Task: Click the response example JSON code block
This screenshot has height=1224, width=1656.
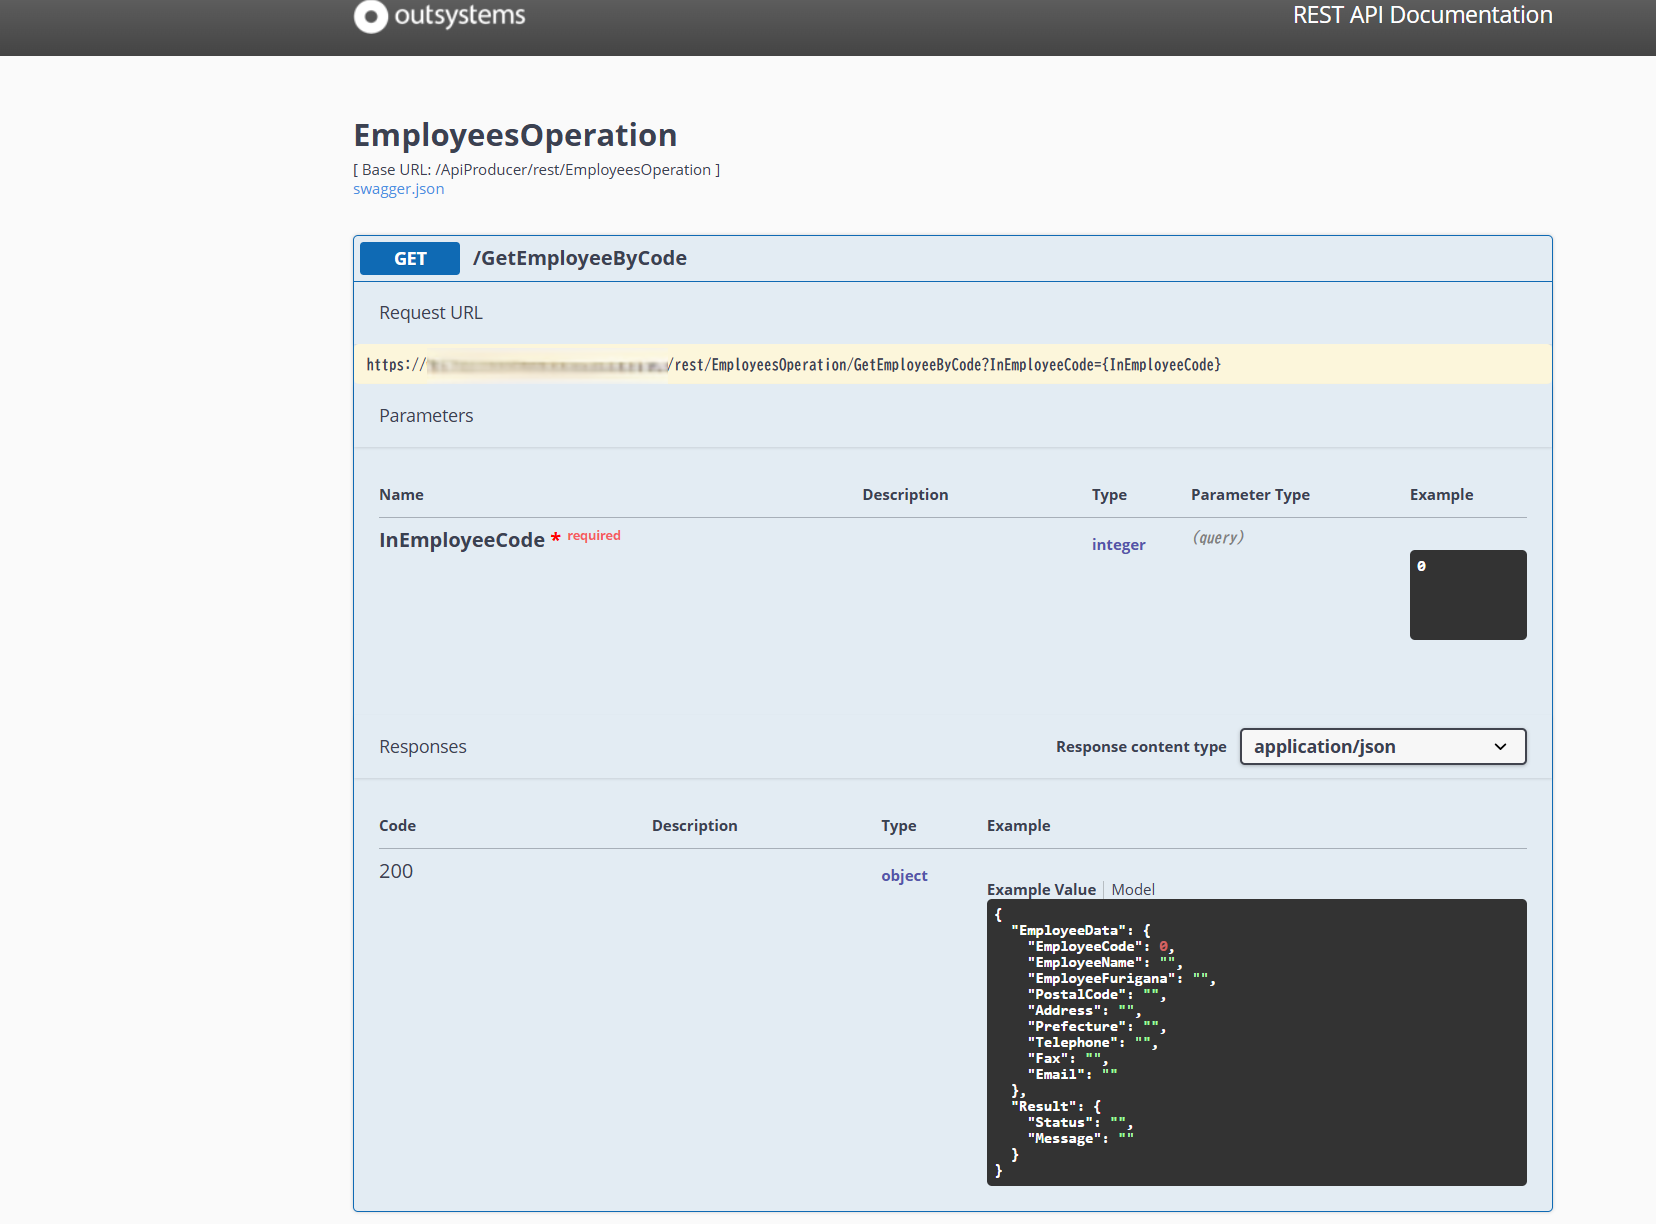Action: [x=1256, y=1042]
